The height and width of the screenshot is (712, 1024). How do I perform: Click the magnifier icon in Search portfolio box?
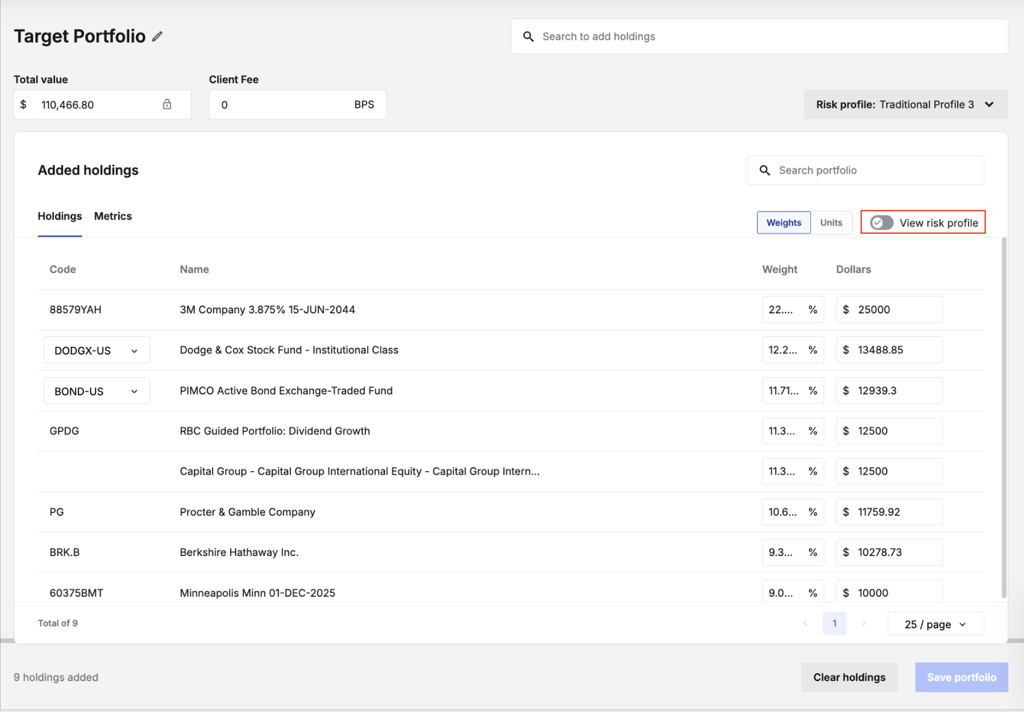[x=765, y=170]
